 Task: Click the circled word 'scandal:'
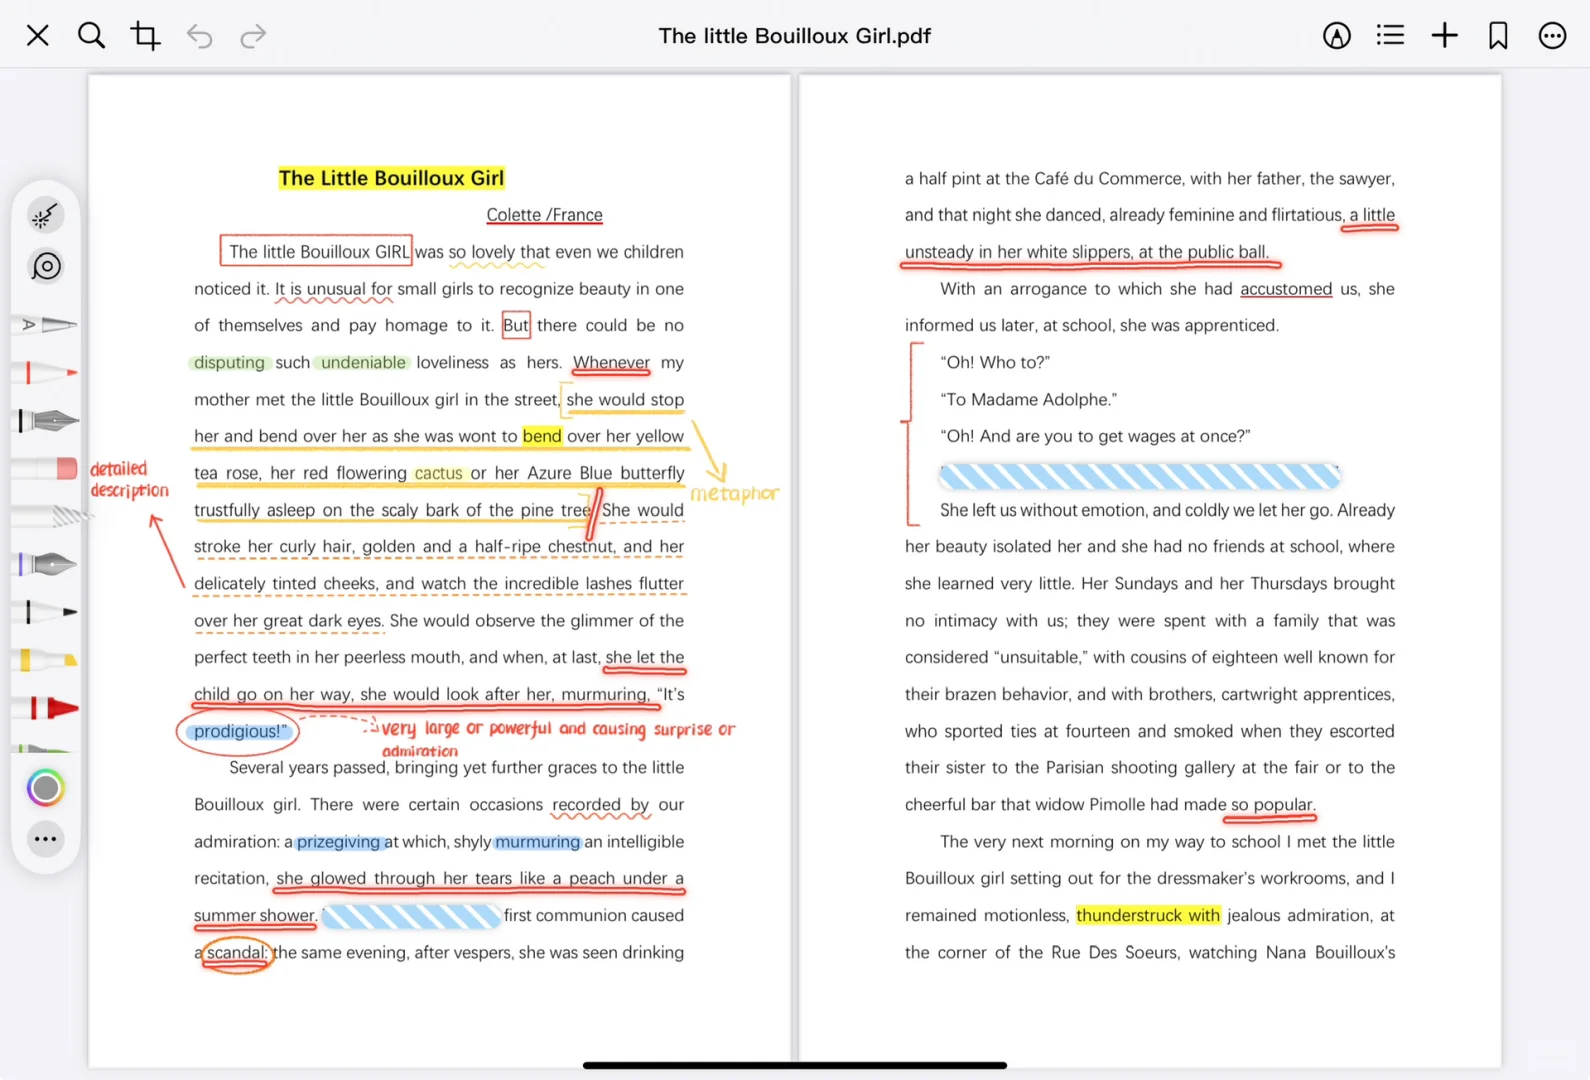(237, 952)
